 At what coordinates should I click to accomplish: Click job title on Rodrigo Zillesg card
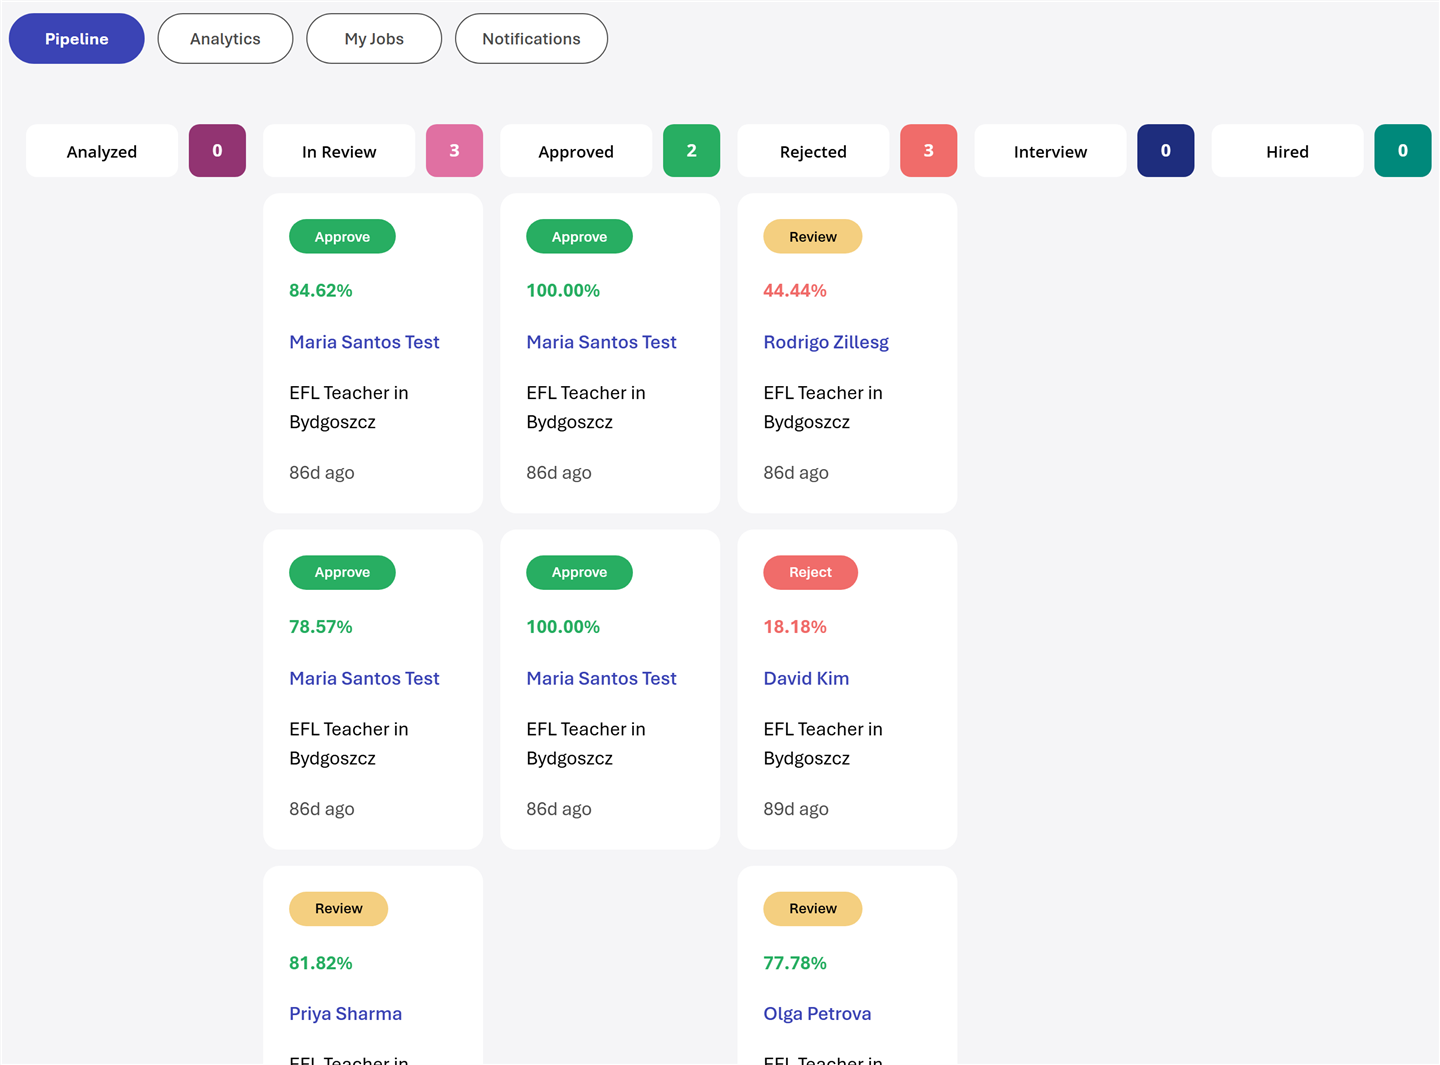click(x=823, y=407)
